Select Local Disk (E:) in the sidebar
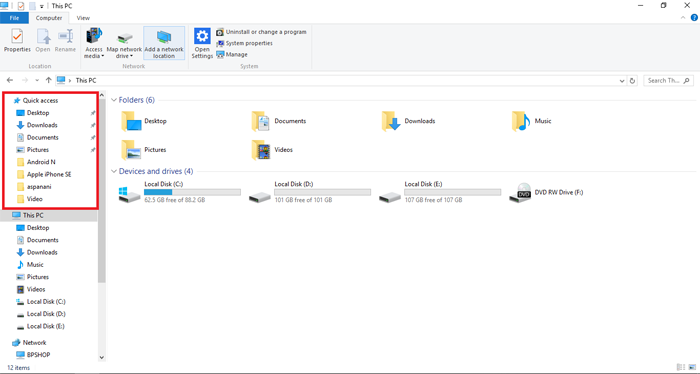 tap(46, 326)
